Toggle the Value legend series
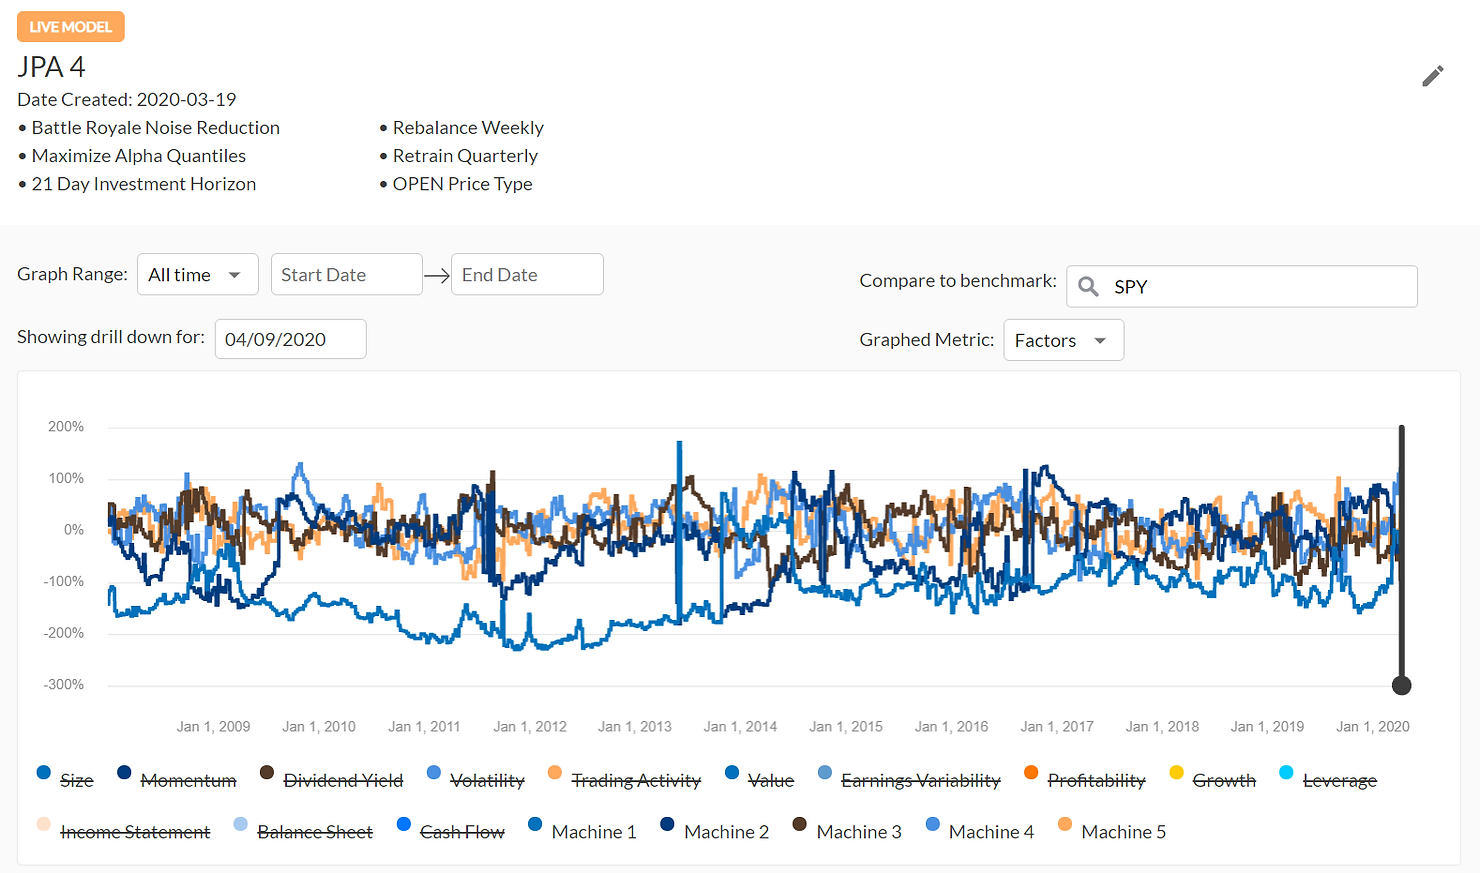Viewport: 1480px width, 873px height. tap(759, 779)
